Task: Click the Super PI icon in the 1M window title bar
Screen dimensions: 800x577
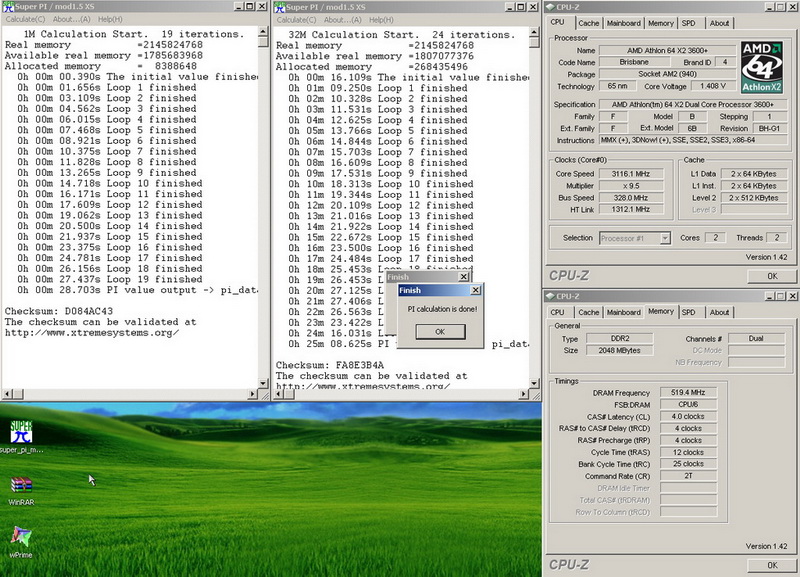Action: pos(8,7)
